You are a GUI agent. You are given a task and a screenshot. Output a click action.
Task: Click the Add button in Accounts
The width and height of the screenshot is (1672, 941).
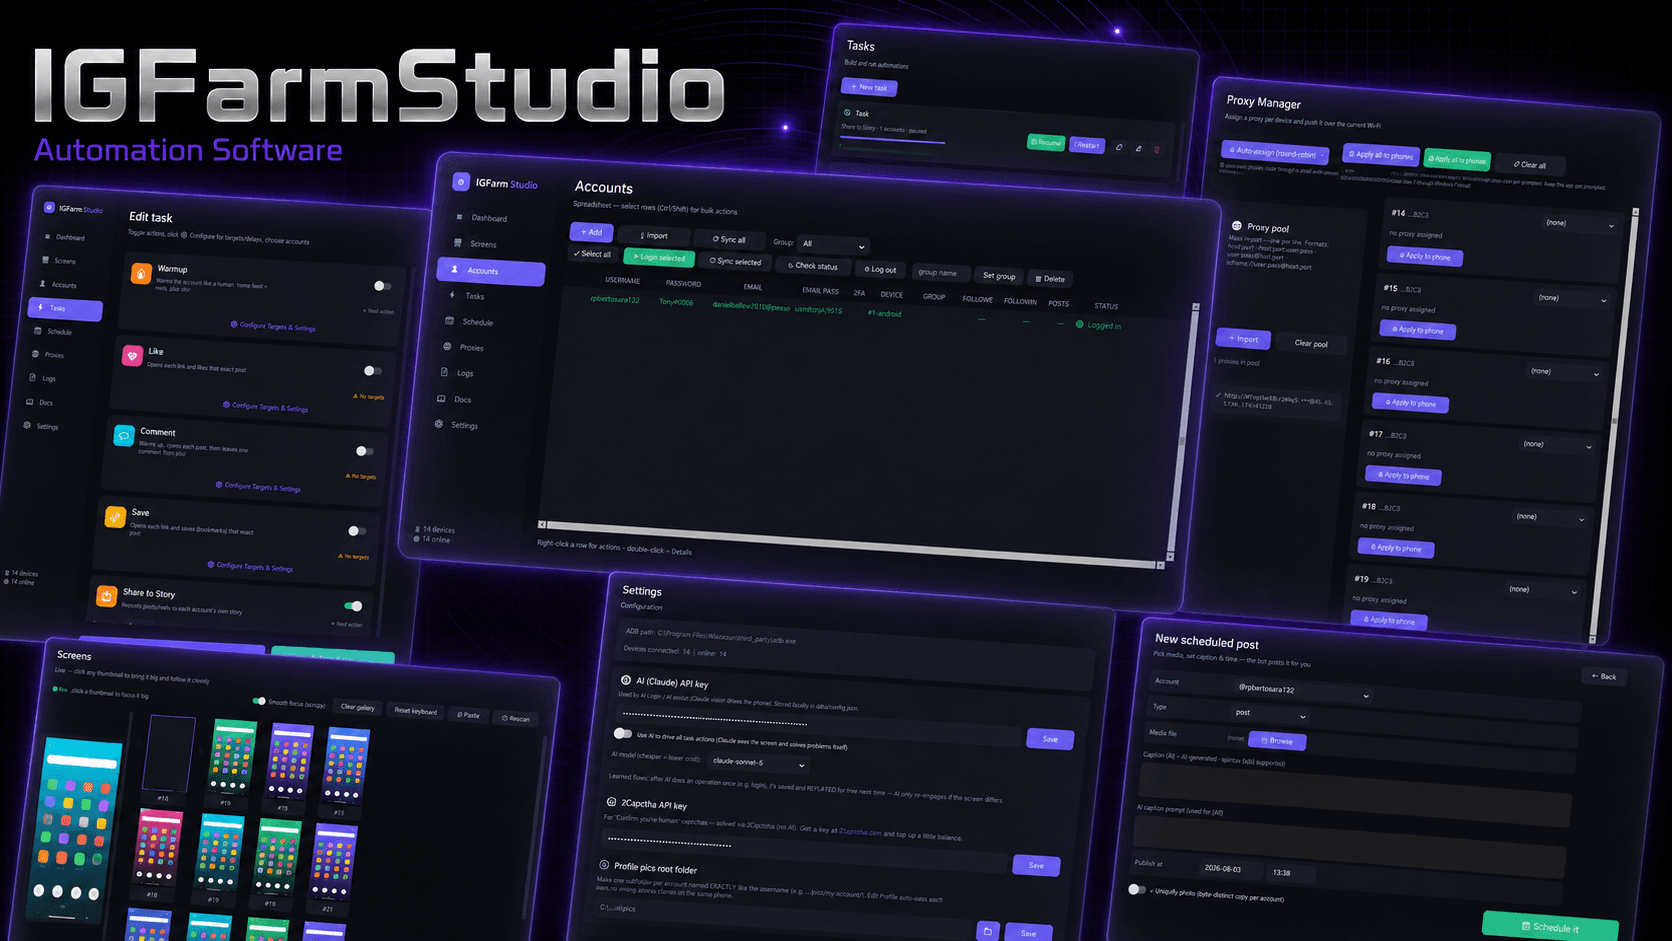tap(591, 232)
